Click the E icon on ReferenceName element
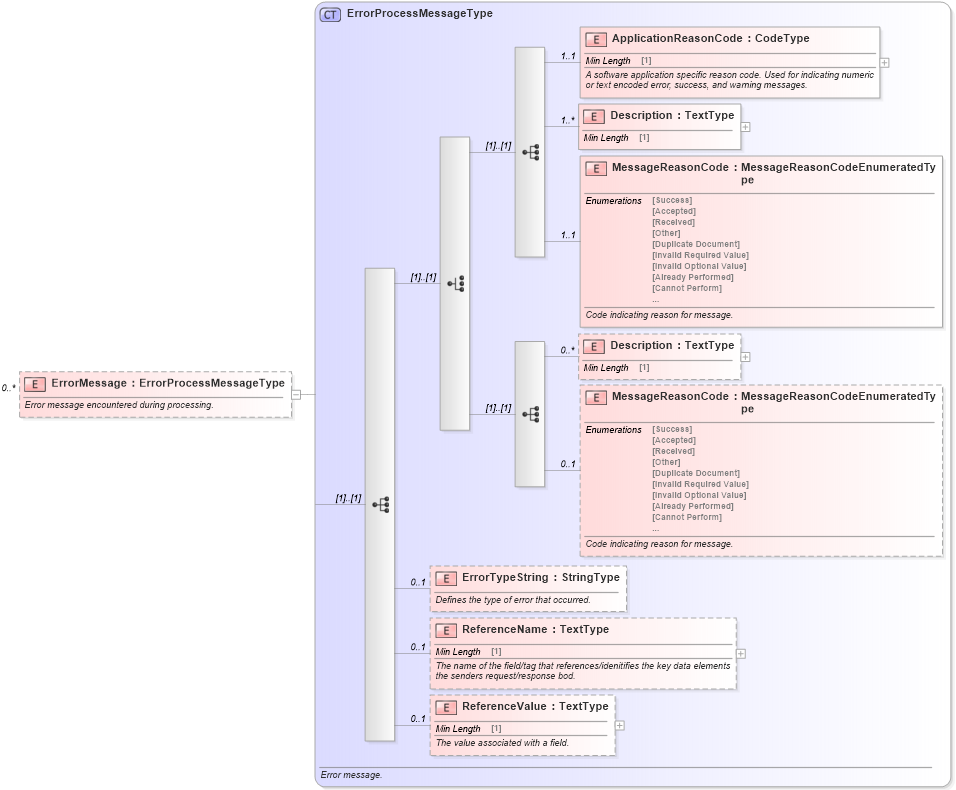The image size is (956, 790). [x=447, y=630]
